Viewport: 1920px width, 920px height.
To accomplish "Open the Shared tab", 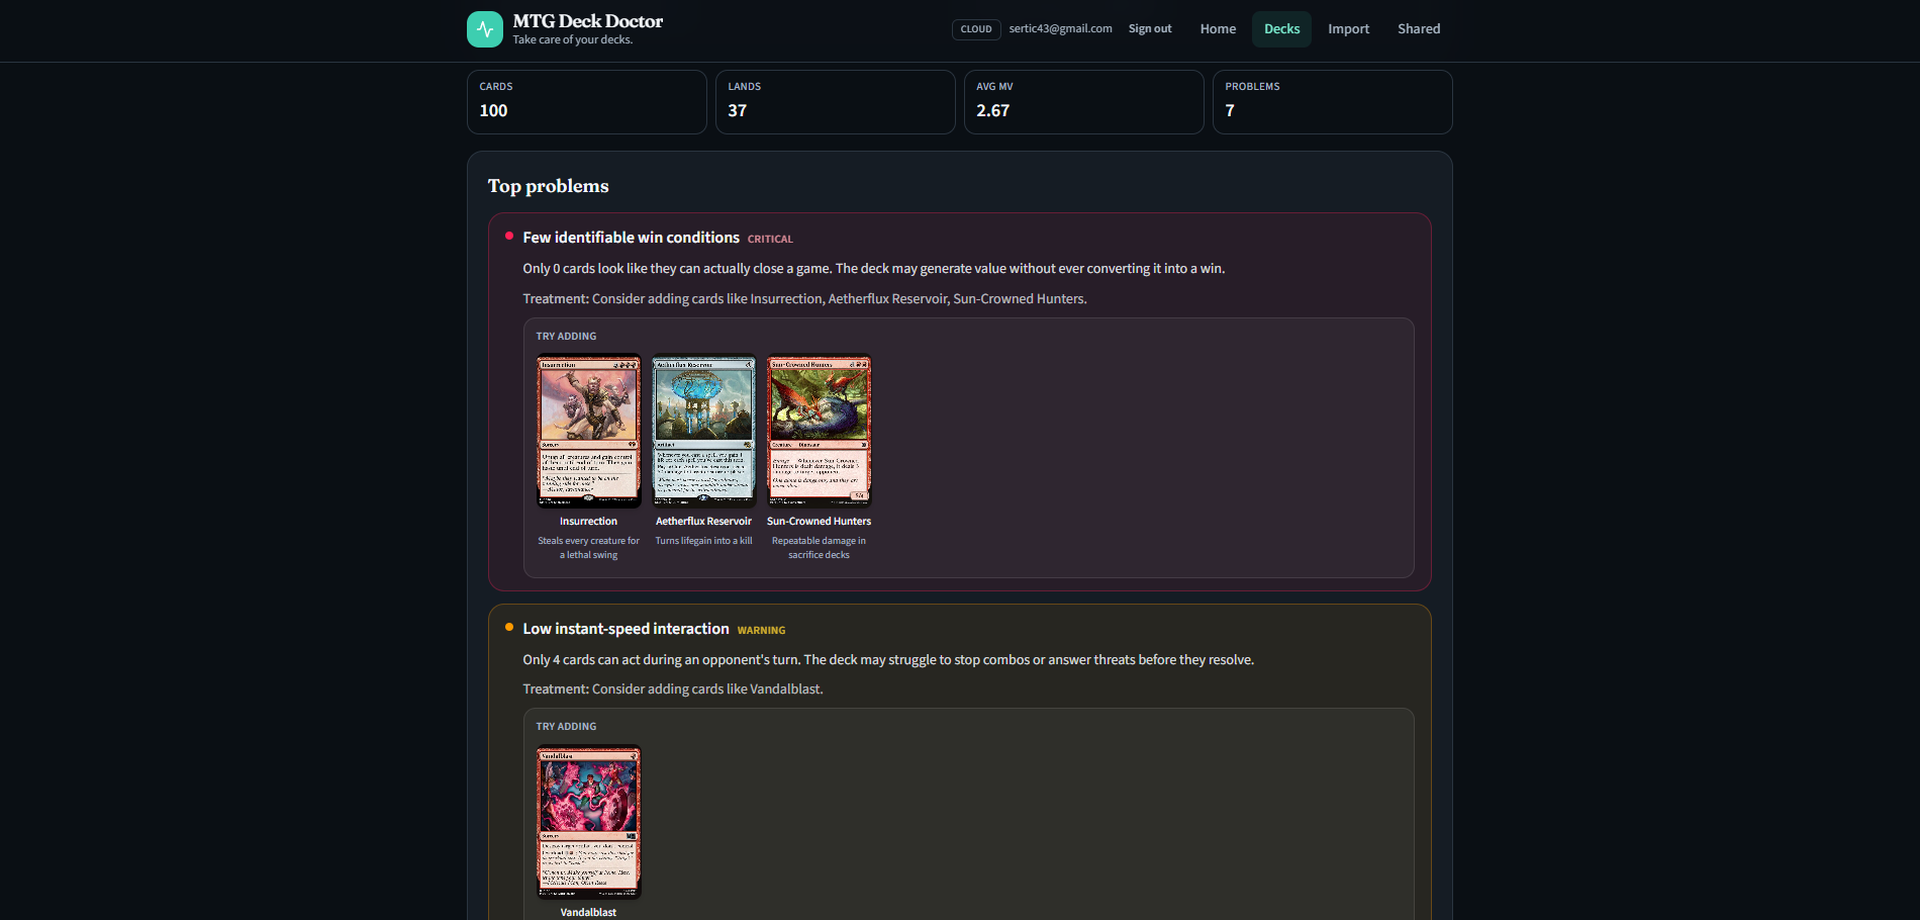I will pyautogui.click(x=1419, y=29).
